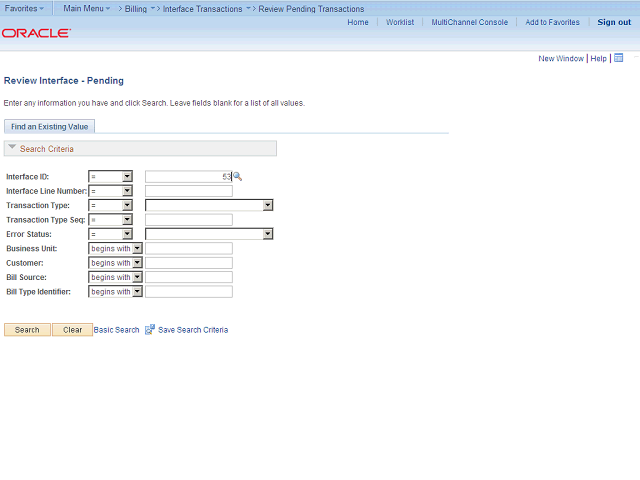Image resolution: width=640 pixels, height=480 pixels.
Task: Click the Review Interface - Pending heading
Action: [x=64, y=80]
